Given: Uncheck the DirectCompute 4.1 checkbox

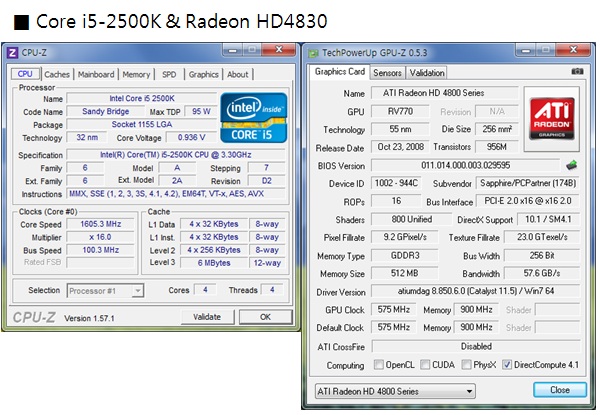Looking at the screenshot, I should click(x=507, y=365).
